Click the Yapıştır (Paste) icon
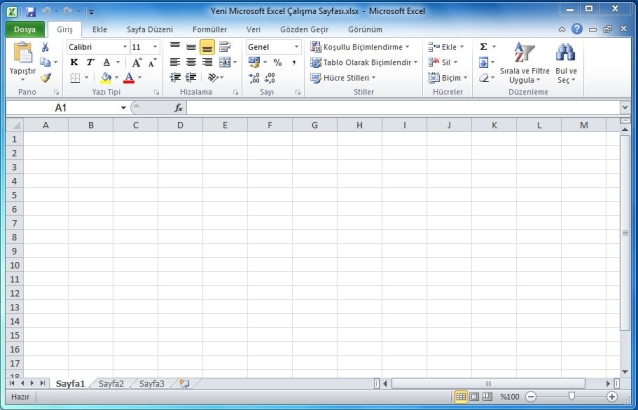Screen dimensions: 638x410 (x=21, y=55)
